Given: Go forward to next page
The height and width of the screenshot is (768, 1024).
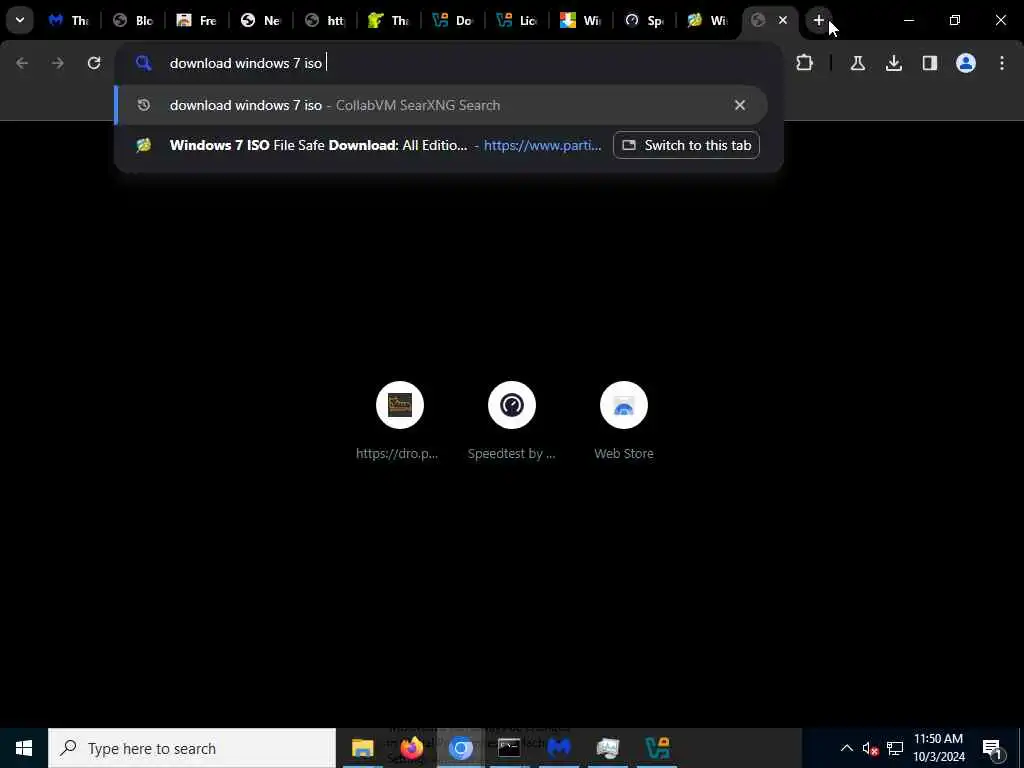Looking at the screenshot, I should [58, 63].
